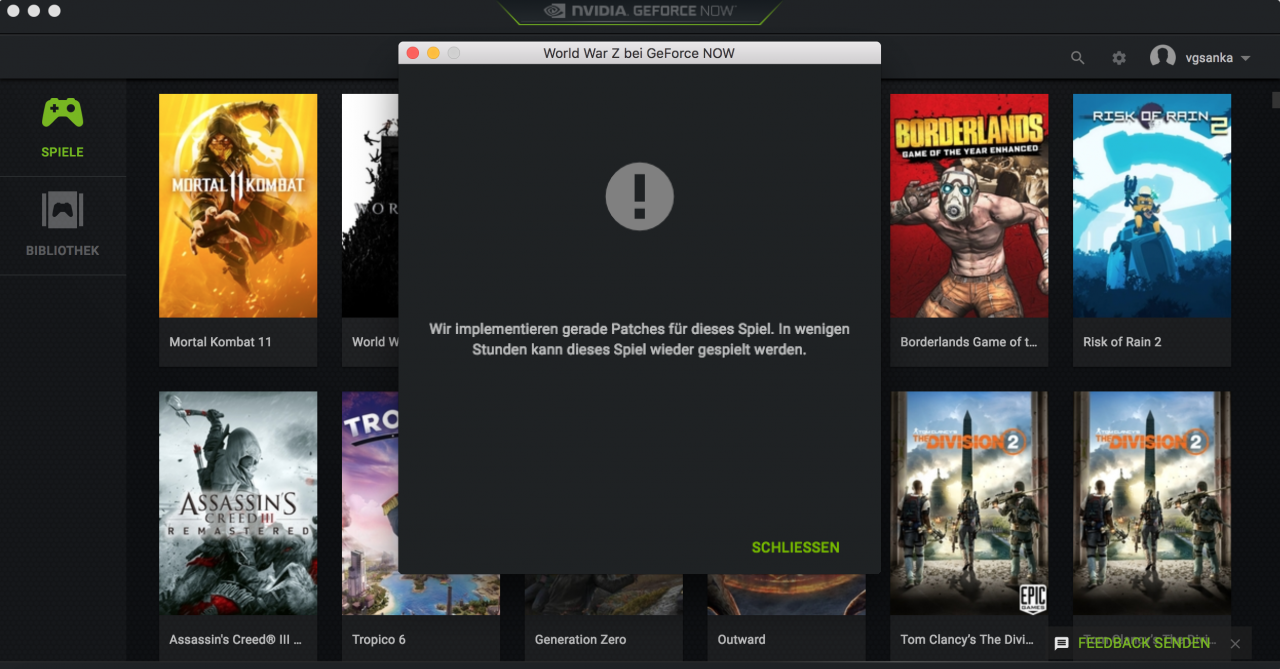Expand the vgsanka account dropdown arrow
This screenshot has height=669, width=1280.
(1245, 59)
